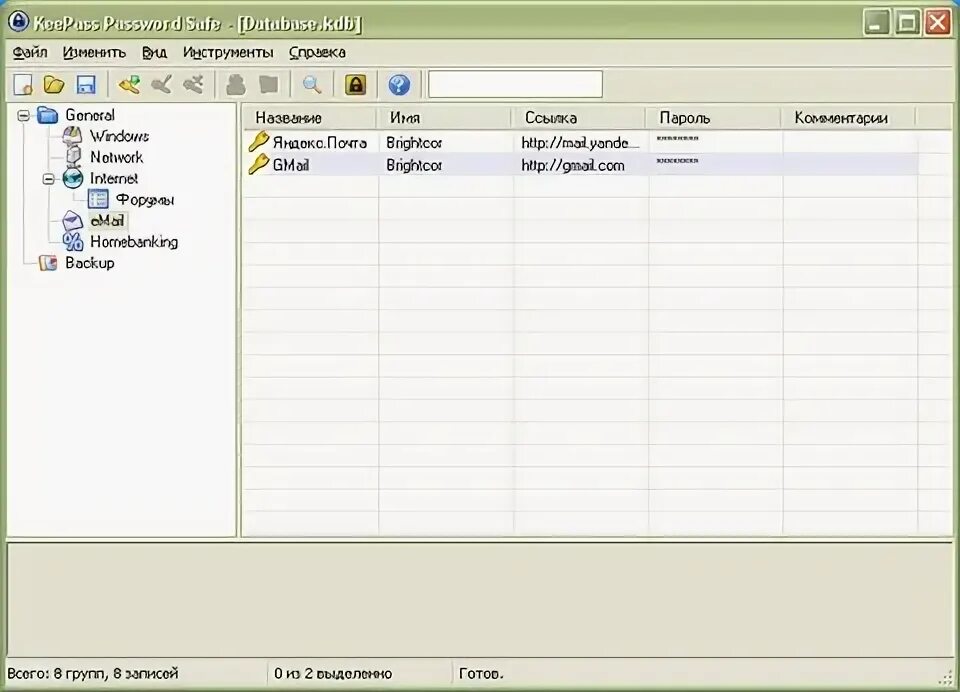Screen dimensions: 960x692
Task: Minimize the KeePass window
Action: tap(877, 23)
